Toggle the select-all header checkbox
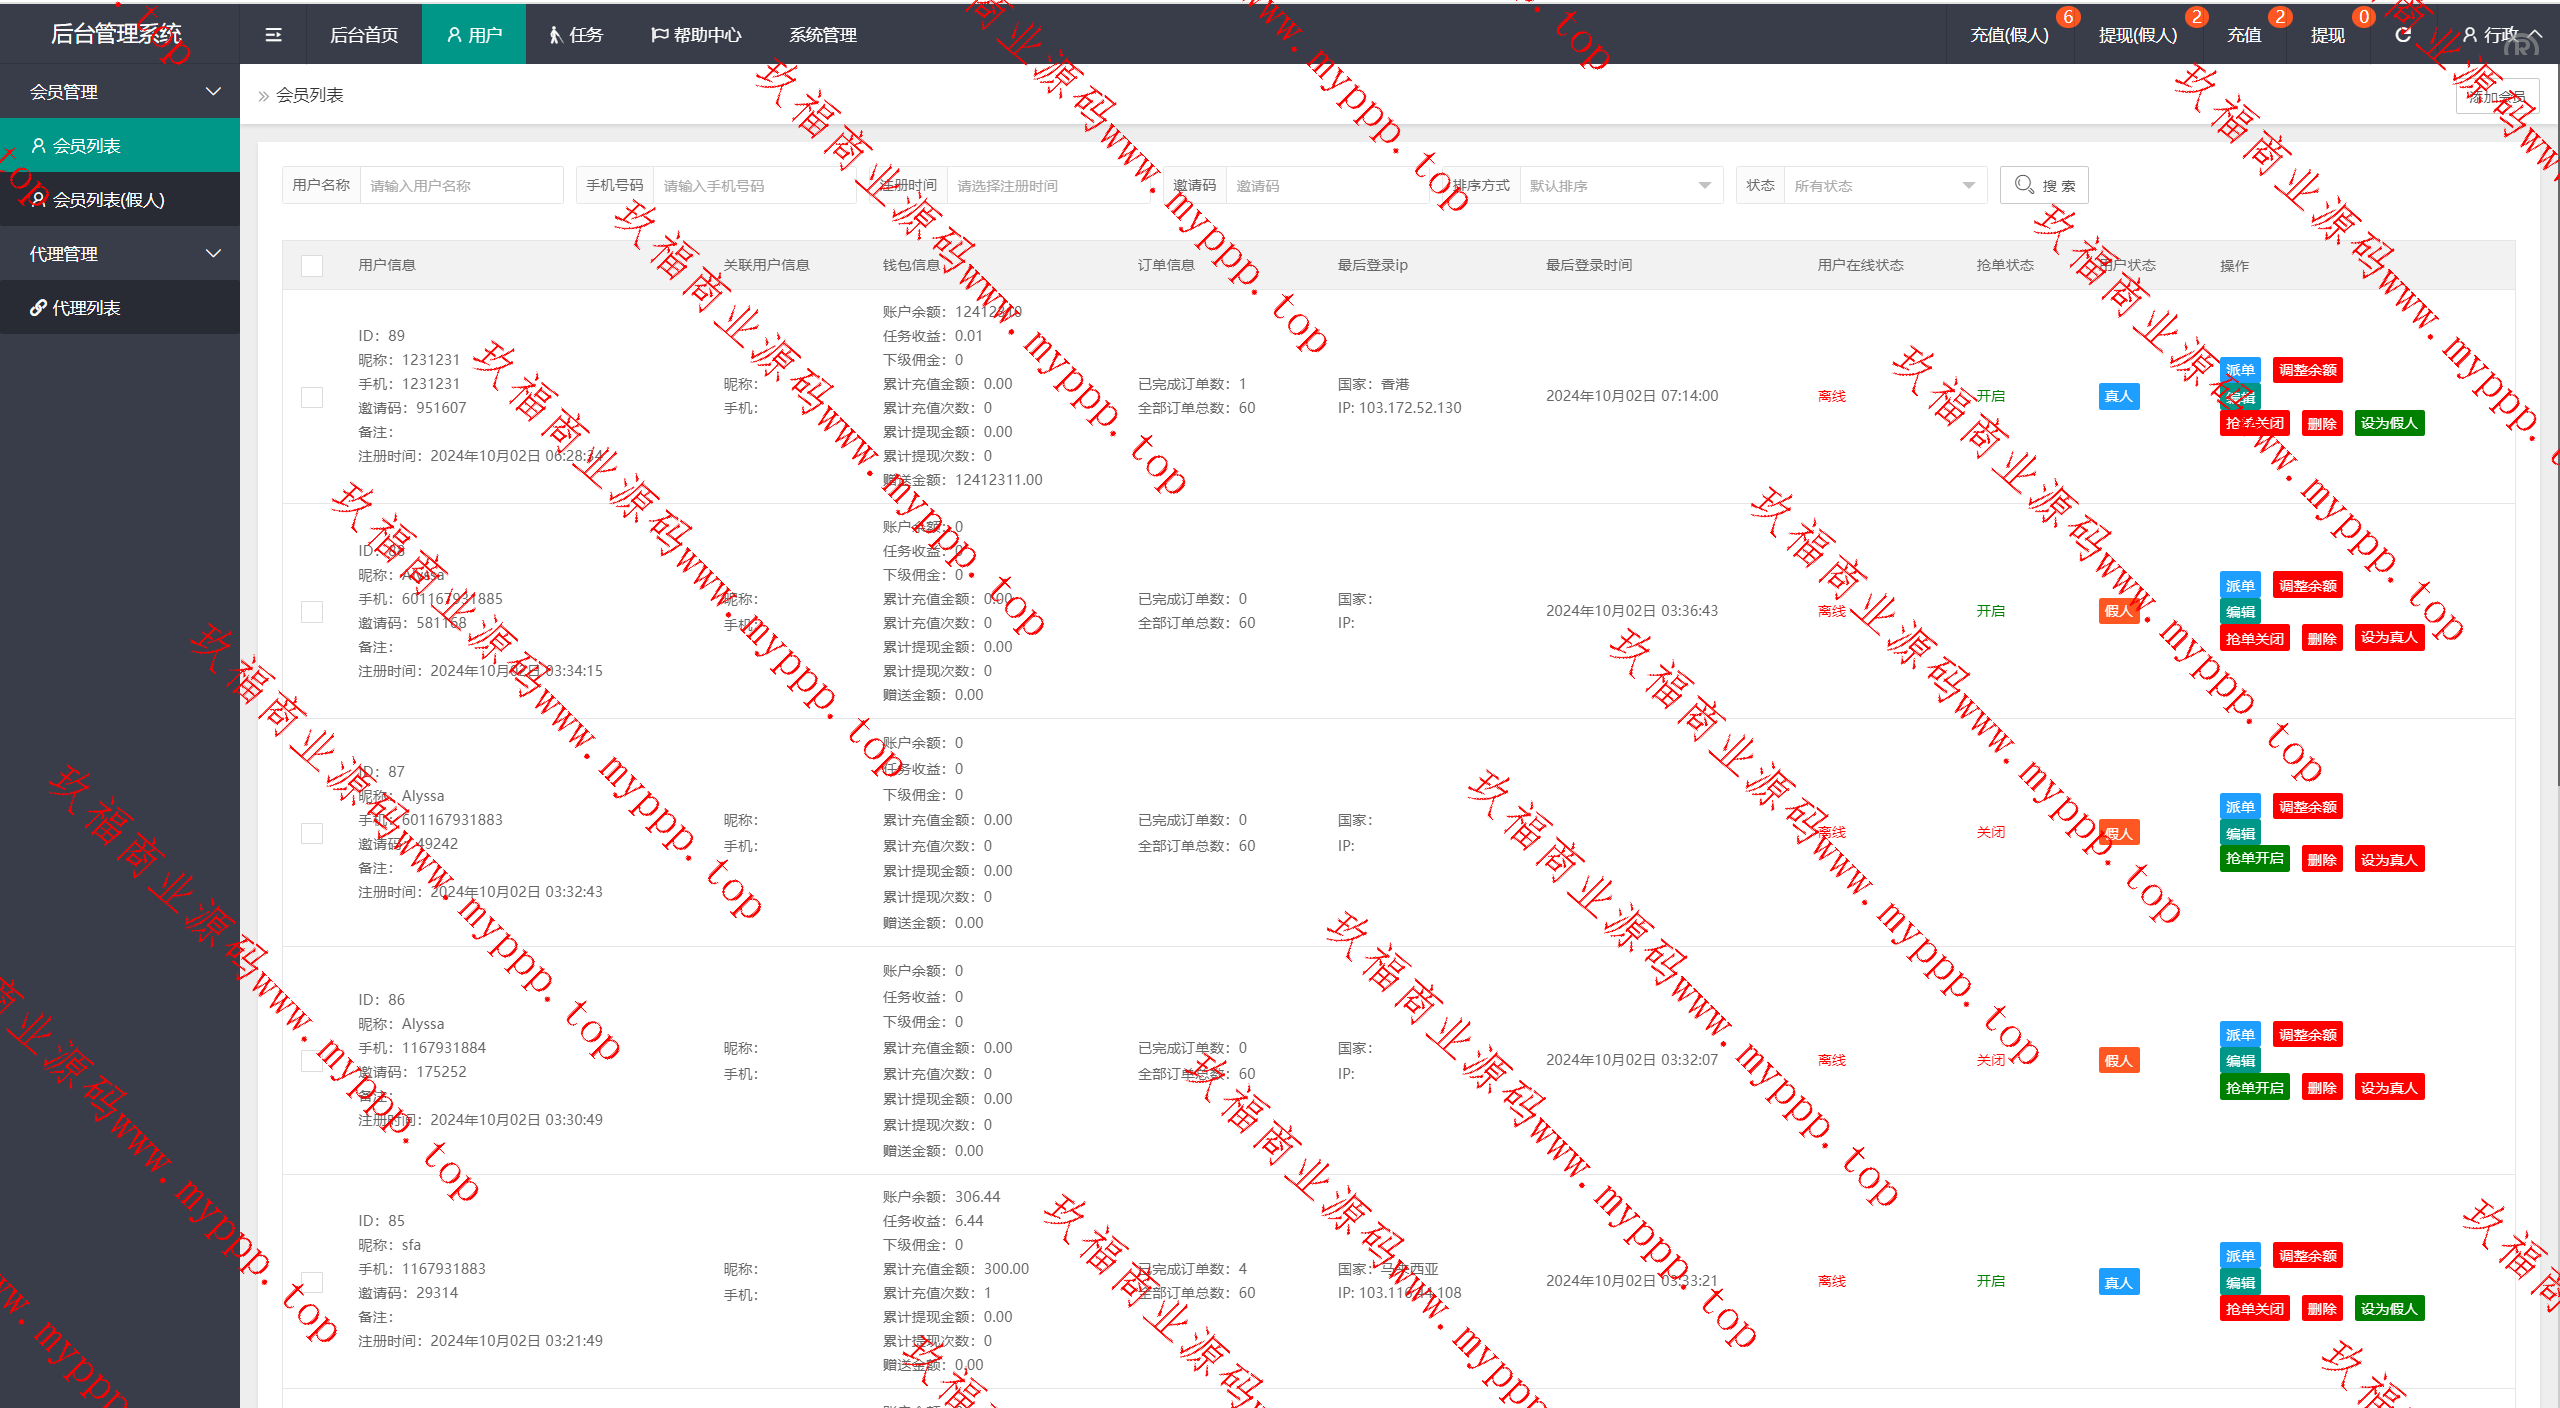Viewport: 2560px width, 1408px height. [x=312, y=265]
